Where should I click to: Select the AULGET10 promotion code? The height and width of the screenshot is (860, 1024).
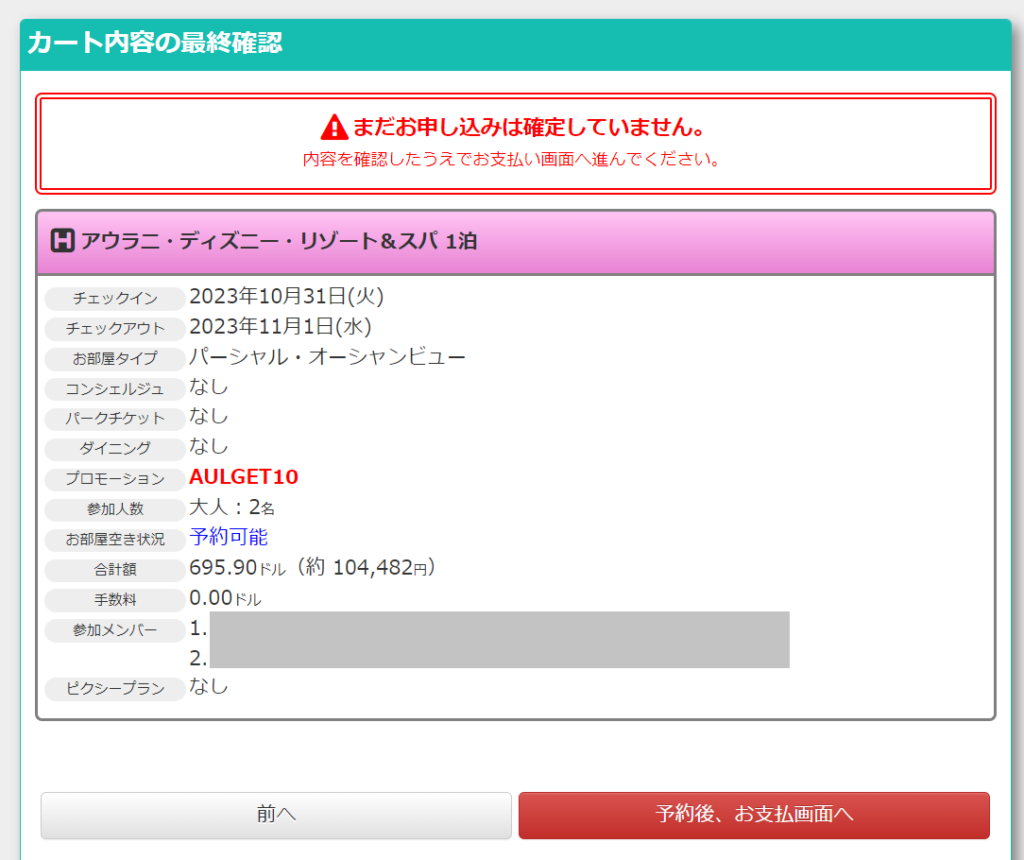point(244,477)
